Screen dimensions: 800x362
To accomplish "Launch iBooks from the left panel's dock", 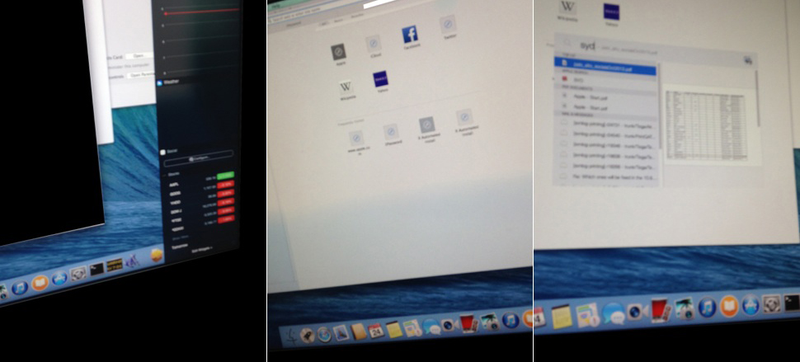I will pyautogui.click(x=40, y=282).
